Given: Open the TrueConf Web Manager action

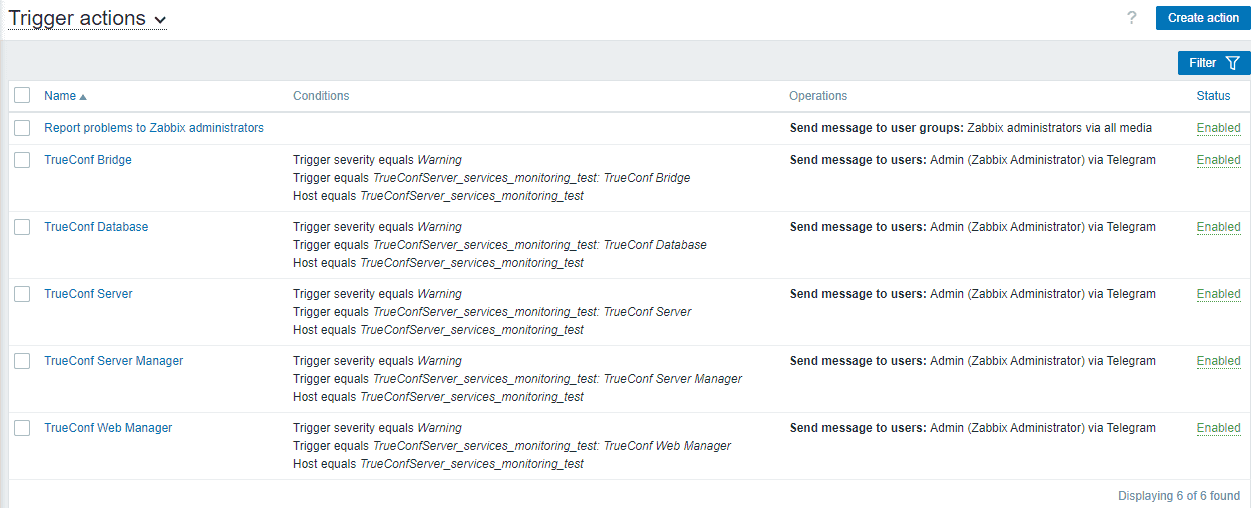Looking at the screenshot, I should coord(108,428).
